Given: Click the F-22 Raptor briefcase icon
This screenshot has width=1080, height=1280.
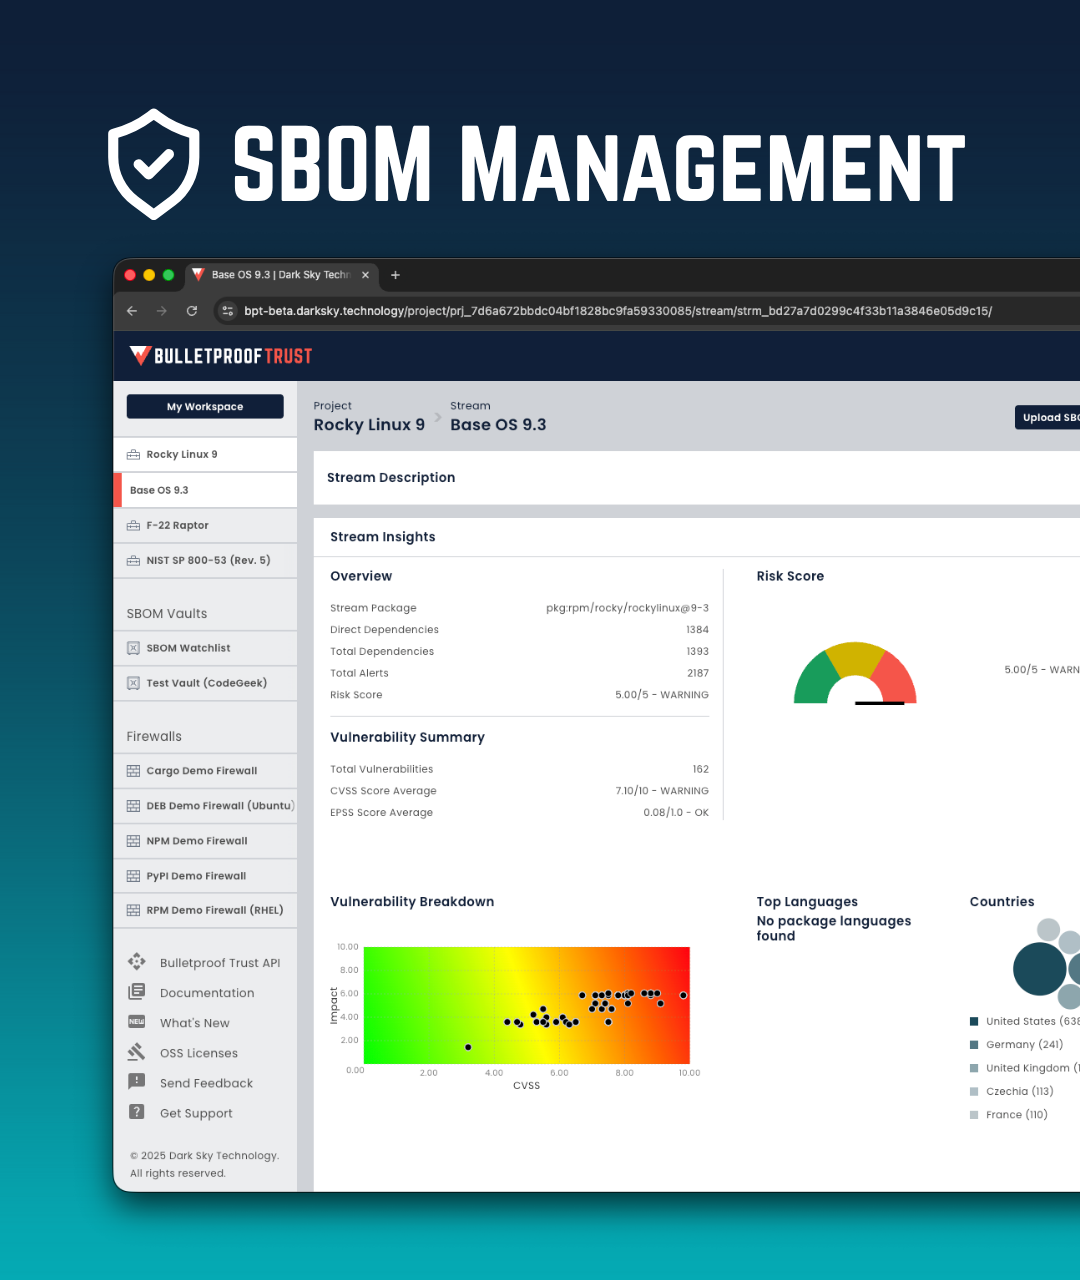Looking at the screenshot, I should (x=133, y=526).
